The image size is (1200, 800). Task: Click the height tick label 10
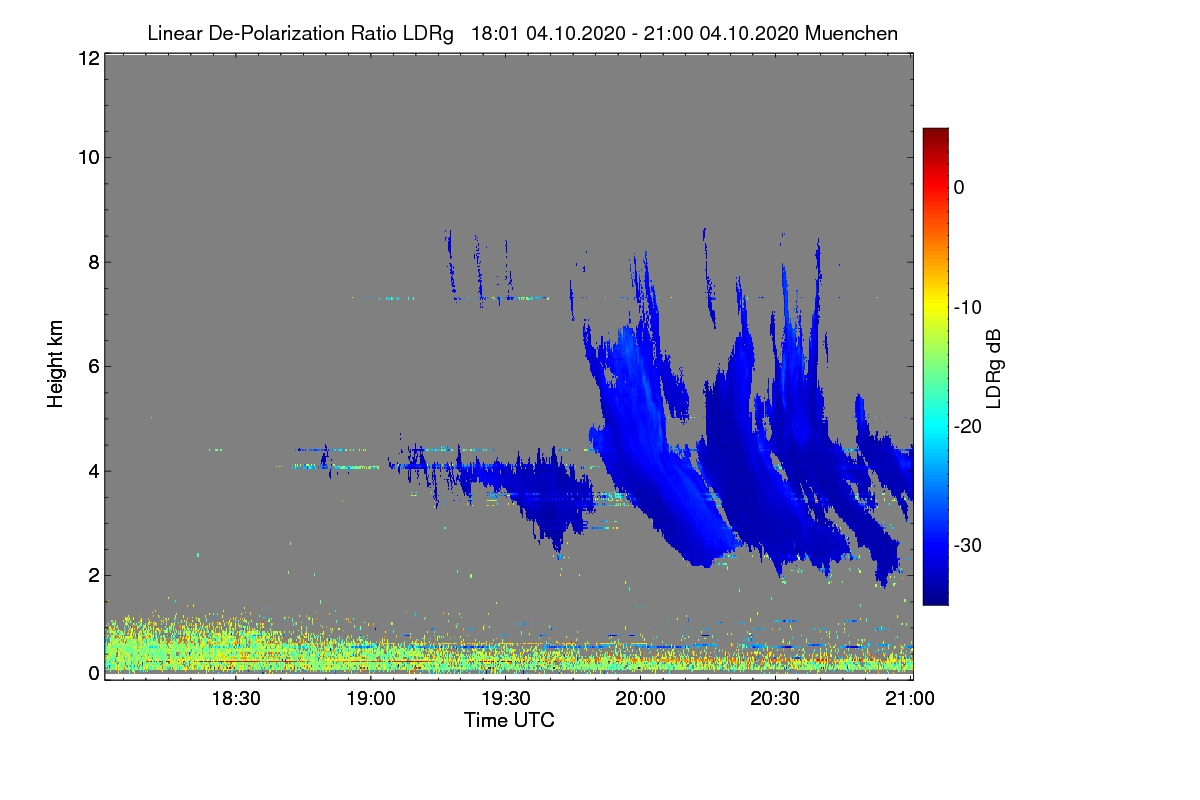87,157
